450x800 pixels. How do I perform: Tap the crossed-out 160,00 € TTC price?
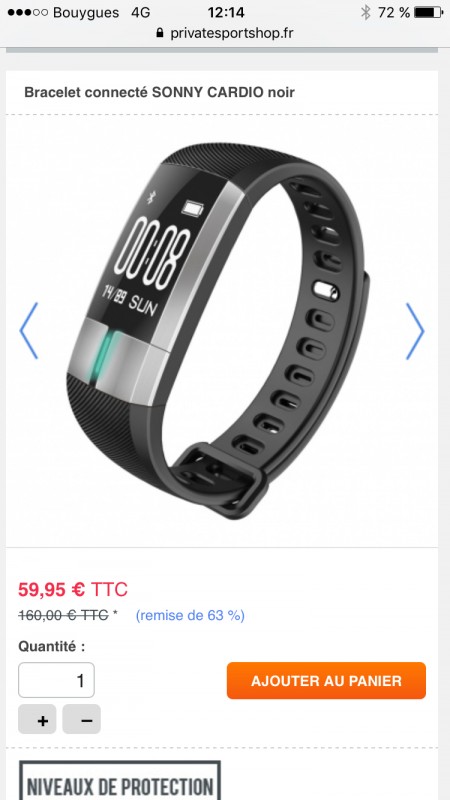pos(63,615)
